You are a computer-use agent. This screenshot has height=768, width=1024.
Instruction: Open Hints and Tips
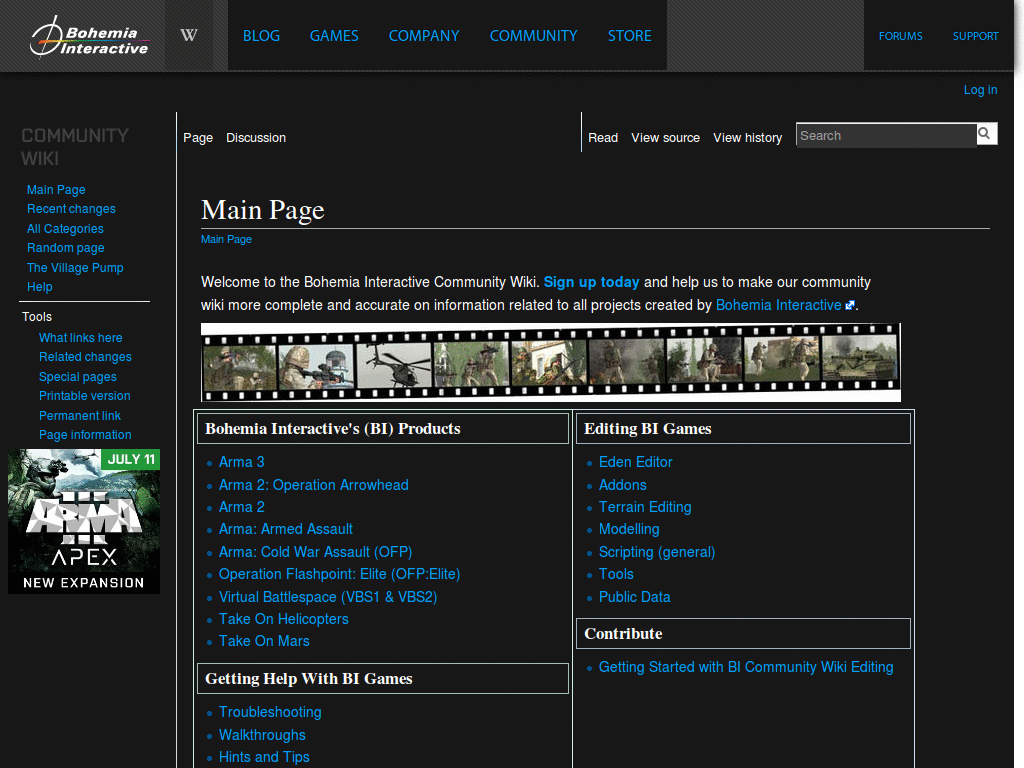tap(264, 758)
